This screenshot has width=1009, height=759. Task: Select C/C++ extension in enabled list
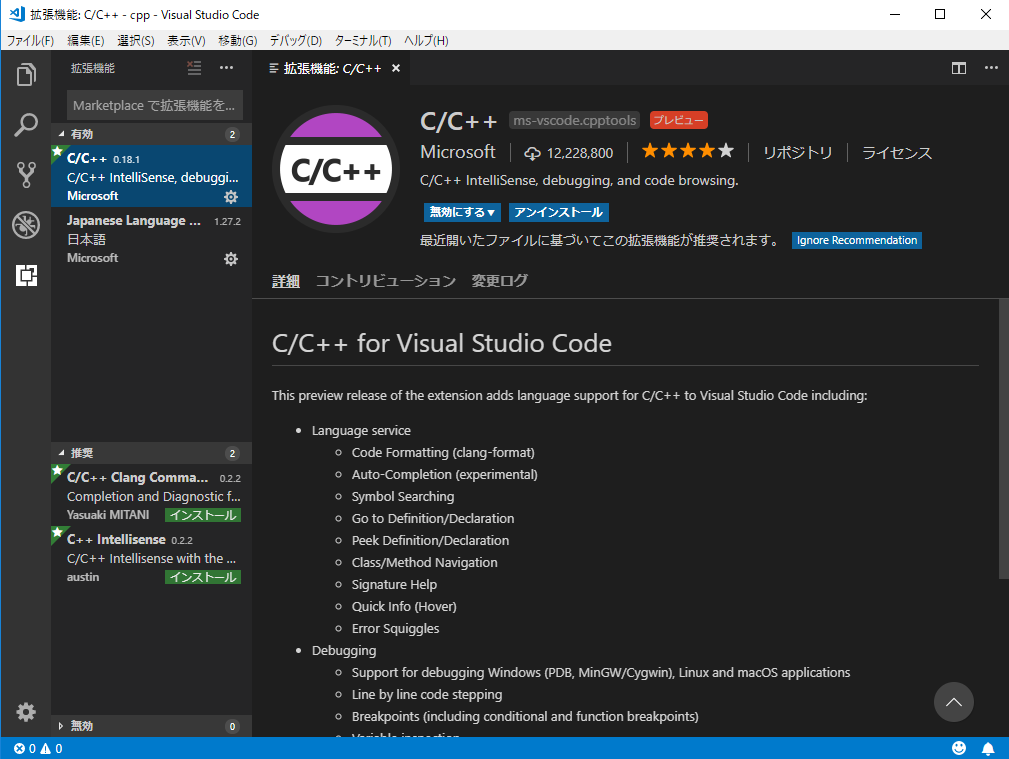point(151,176)
